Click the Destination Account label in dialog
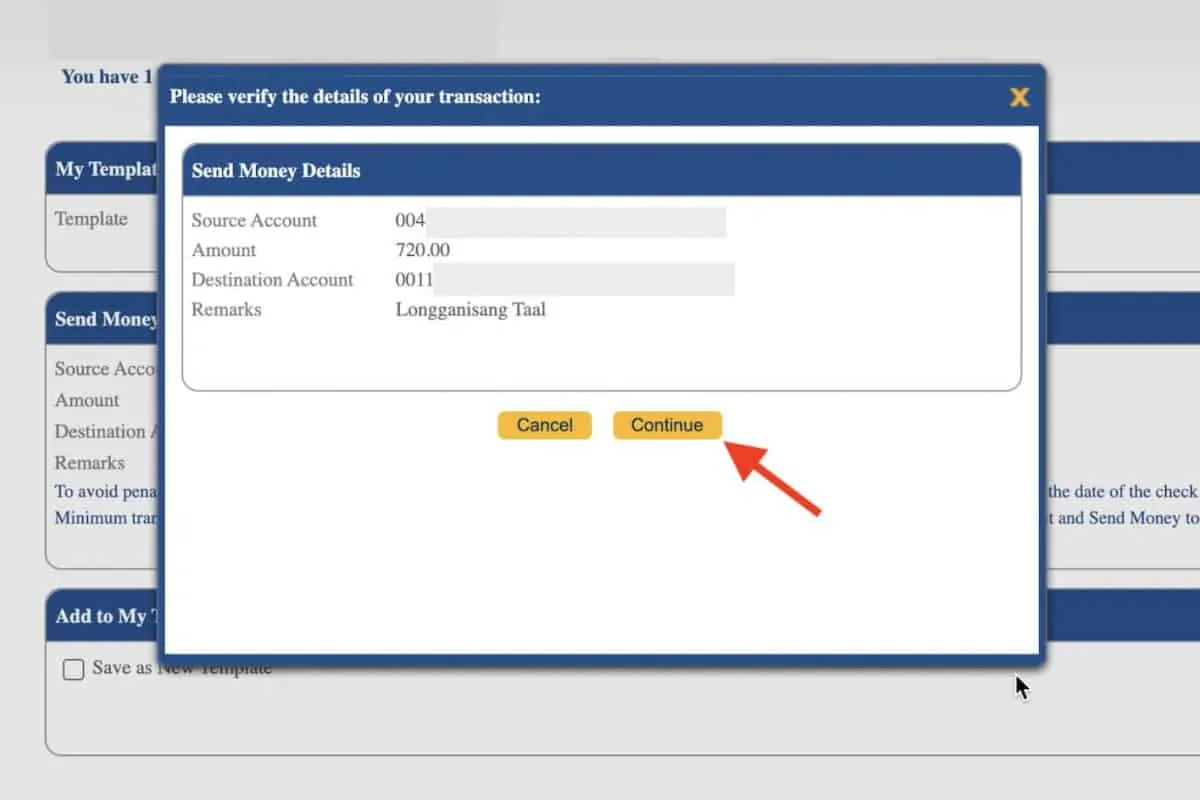This screenshot has height=800, width=1200. (x=272, y=280)
